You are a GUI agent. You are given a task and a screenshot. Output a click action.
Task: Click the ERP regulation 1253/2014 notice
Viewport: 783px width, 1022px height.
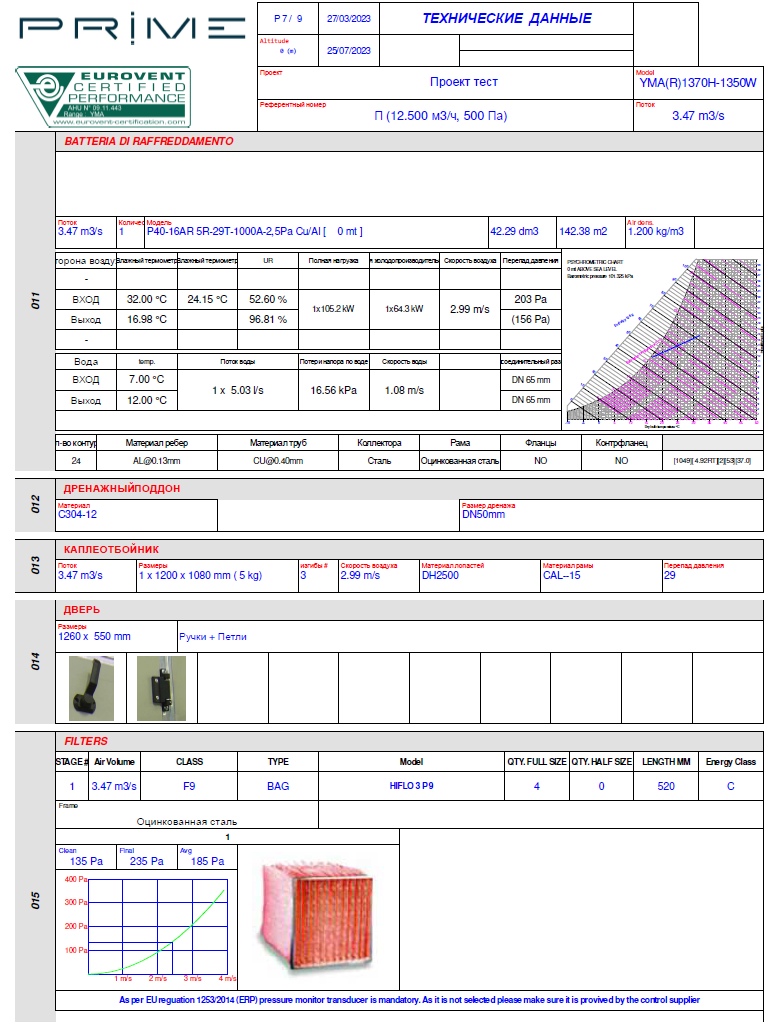tap(409, 1000)
